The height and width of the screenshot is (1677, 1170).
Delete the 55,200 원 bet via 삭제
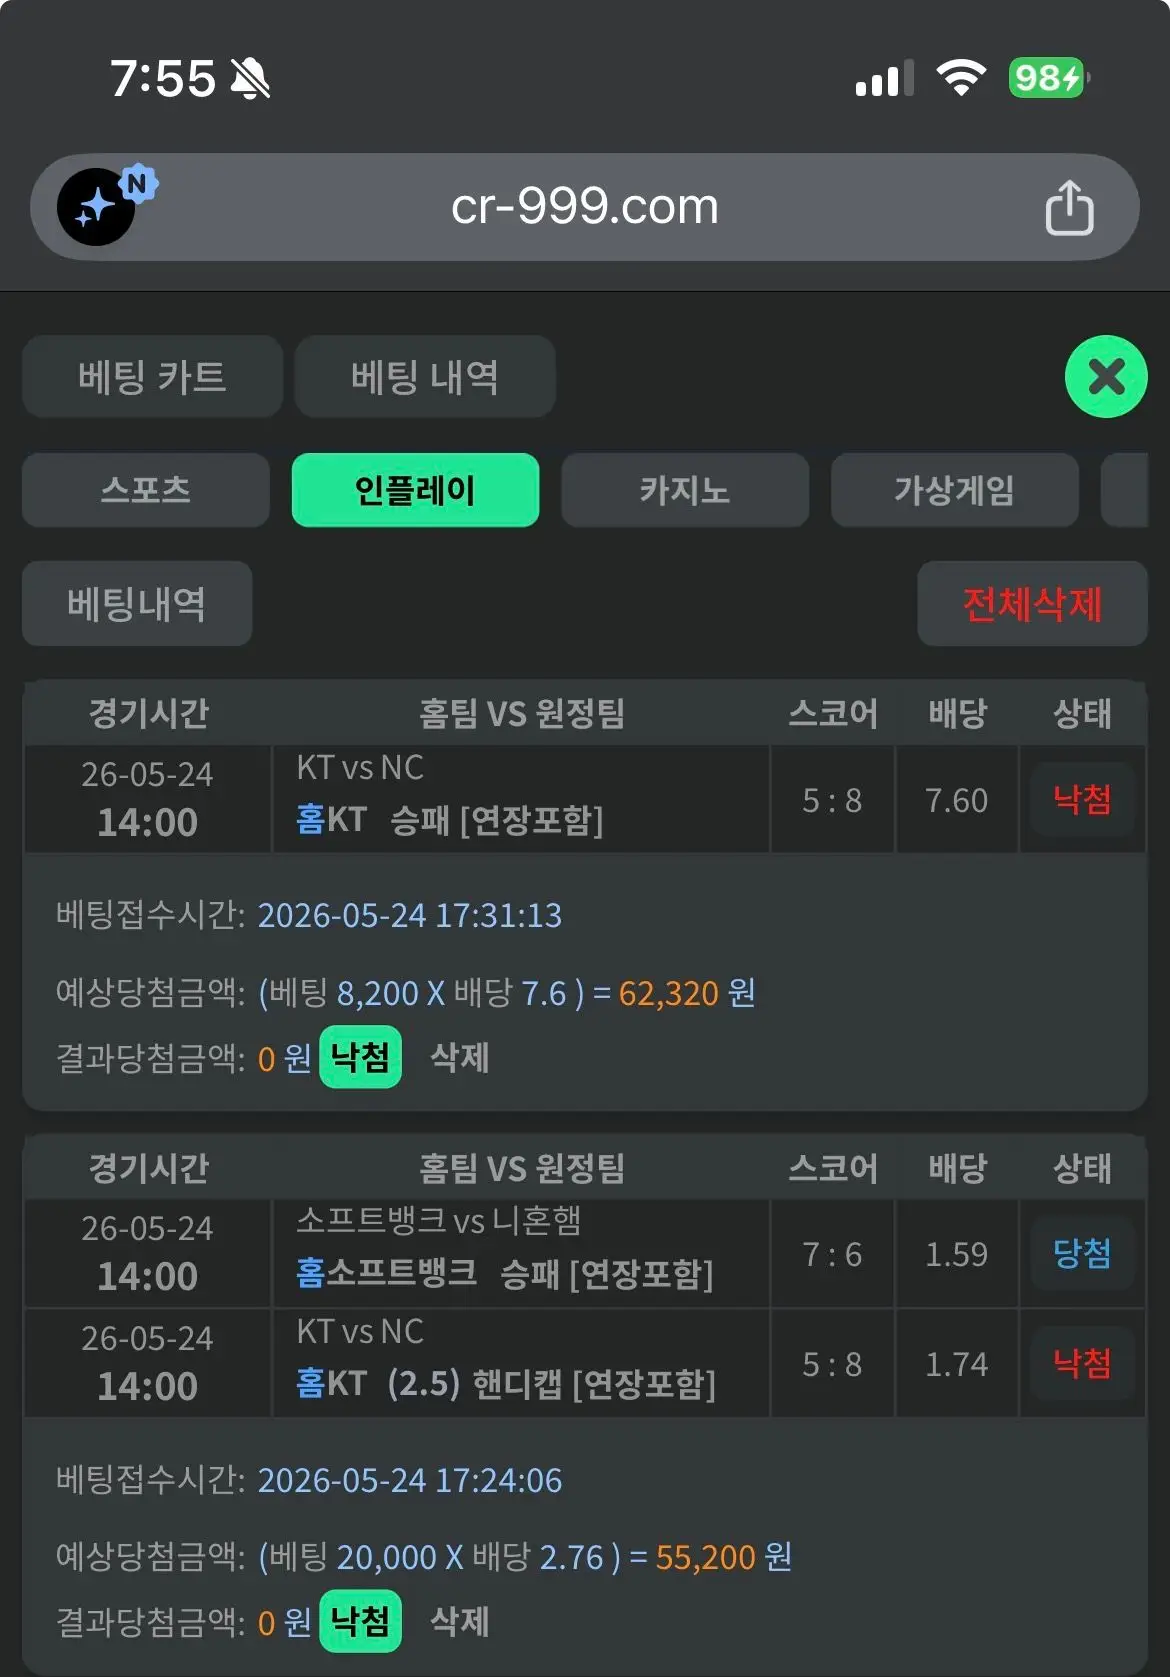[x=459, y=1621]
